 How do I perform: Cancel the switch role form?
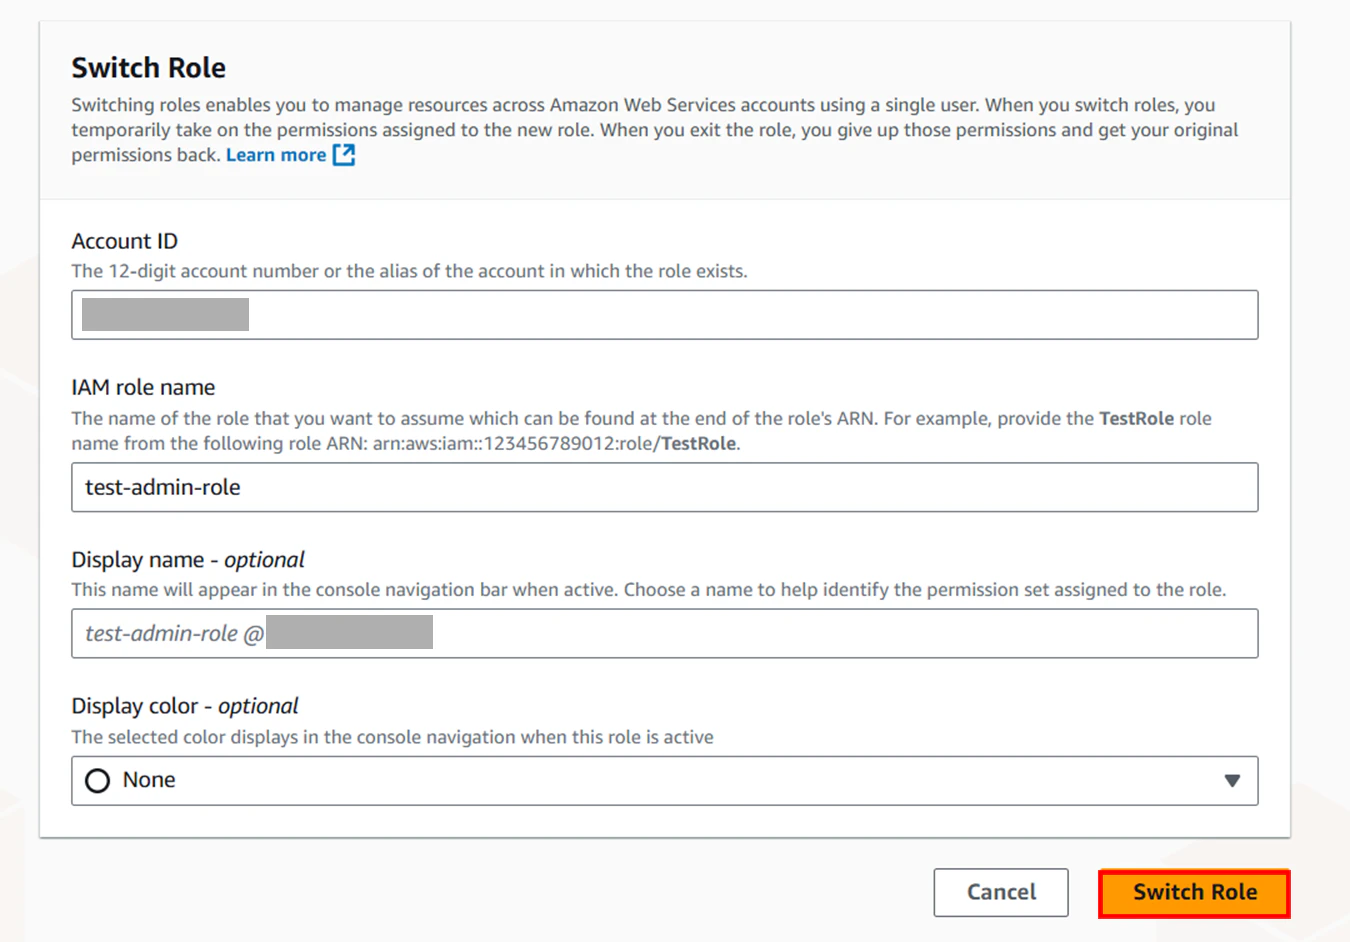(1001, 892)
